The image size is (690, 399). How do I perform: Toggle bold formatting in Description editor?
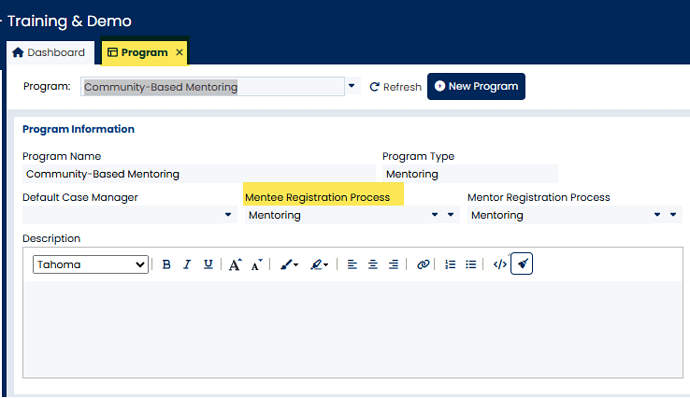(x=166, y=264)
